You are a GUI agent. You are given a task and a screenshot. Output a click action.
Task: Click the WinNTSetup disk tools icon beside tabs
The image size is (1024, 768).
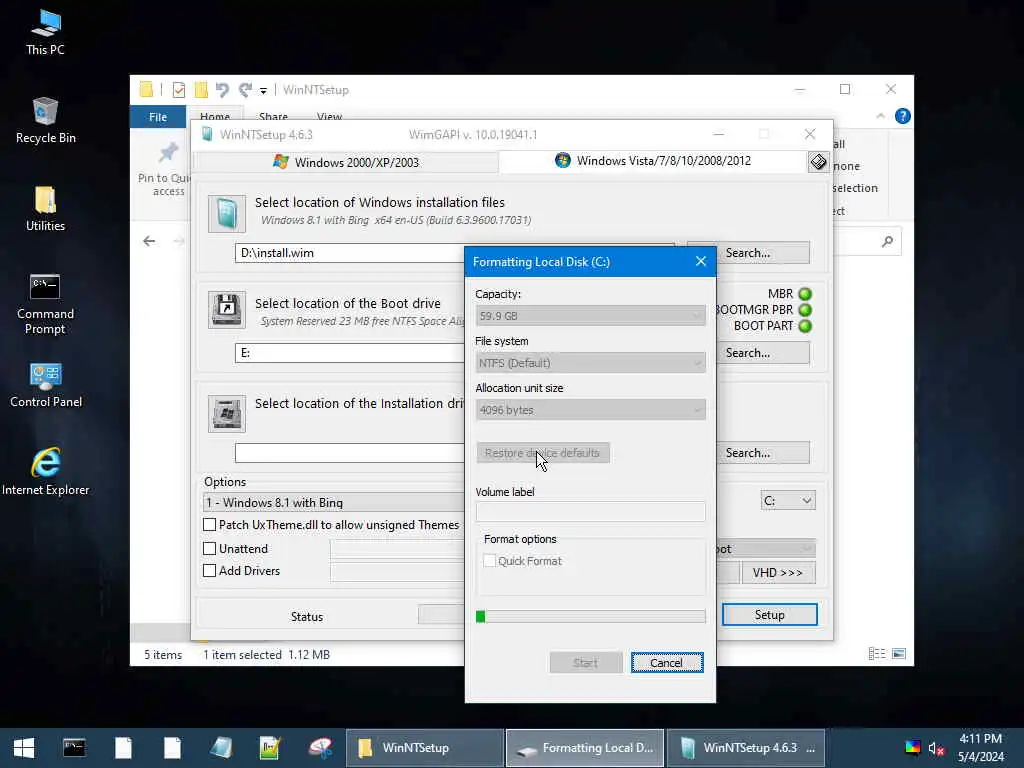[818, 161]
